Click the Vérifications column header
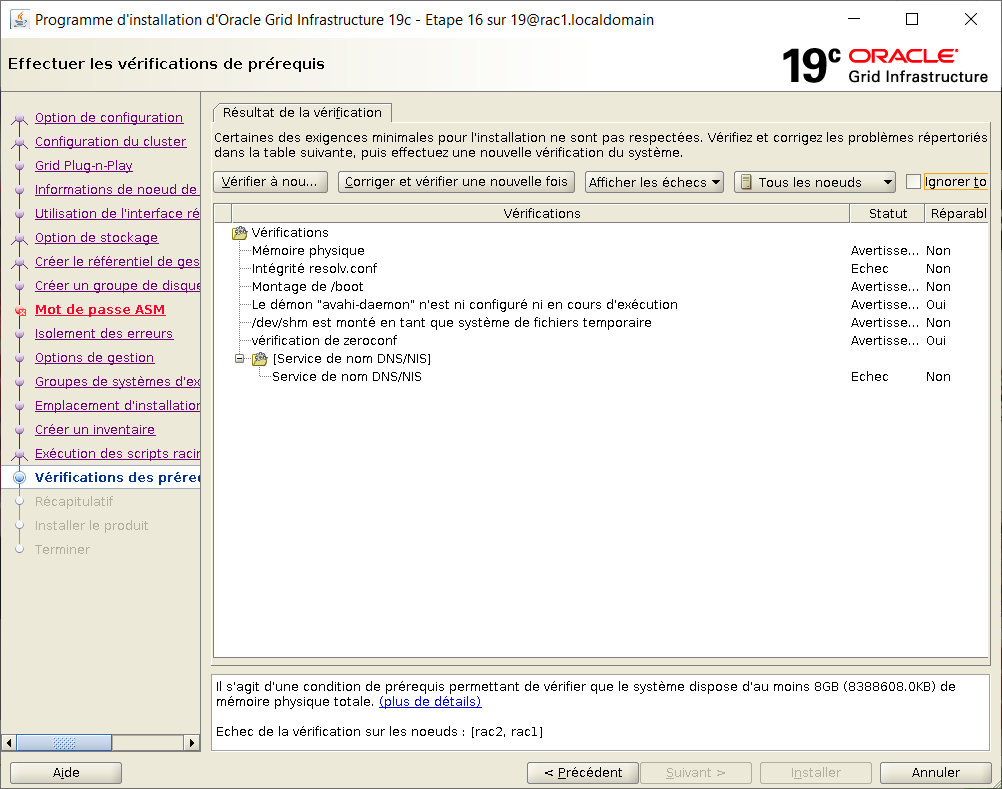The width and height of the screenshot is (1002, 789). [541, 213]
